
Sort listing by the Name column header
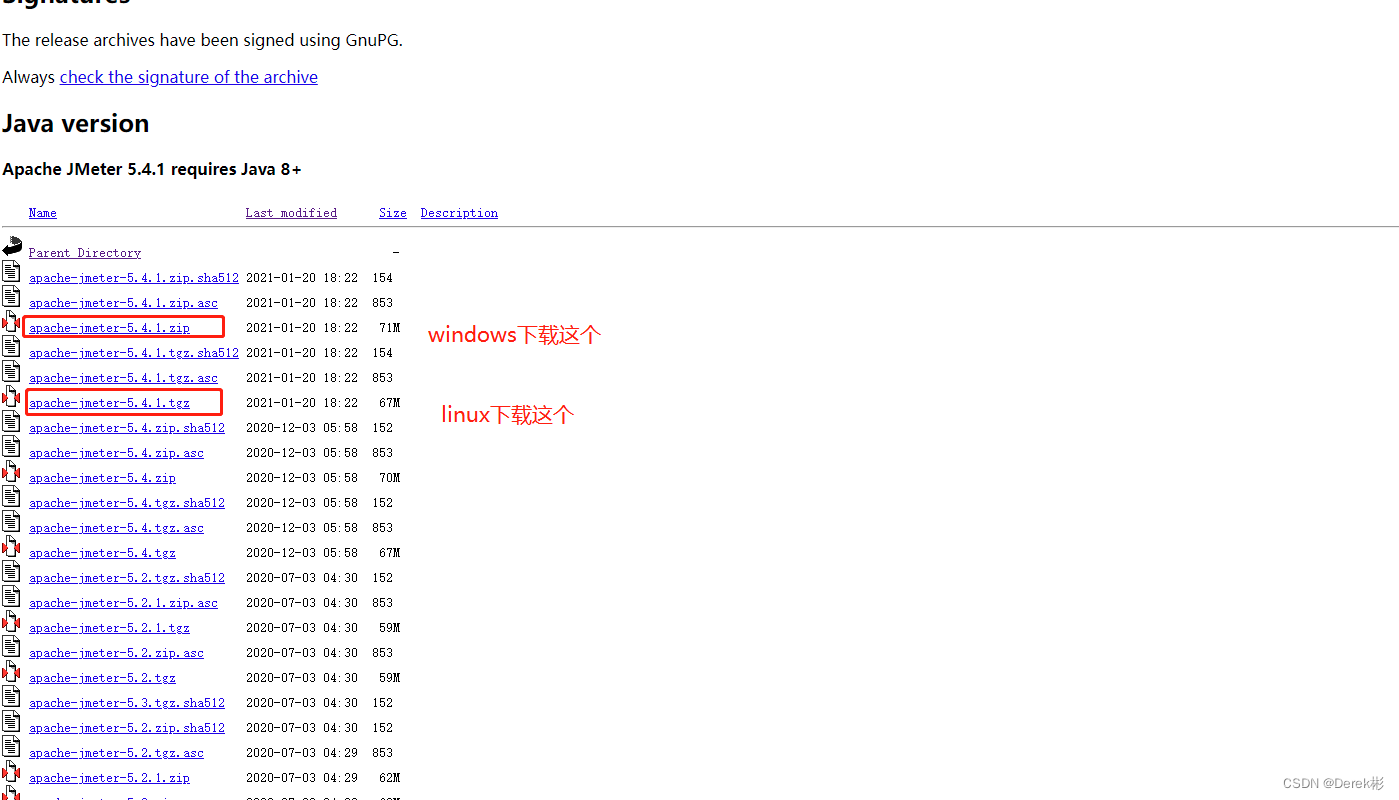[42, 212]
